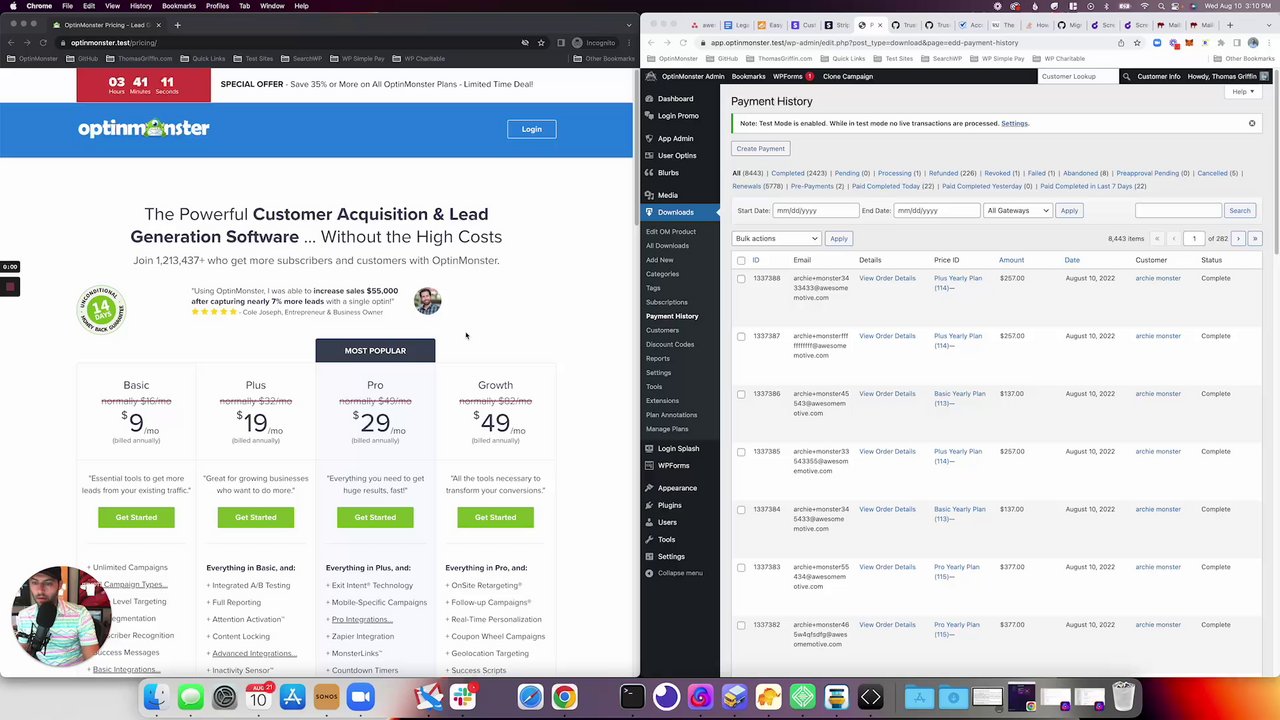Open the Bulk actions dropdown
This screenshot has height=720, width=1280.
point(776,238)
